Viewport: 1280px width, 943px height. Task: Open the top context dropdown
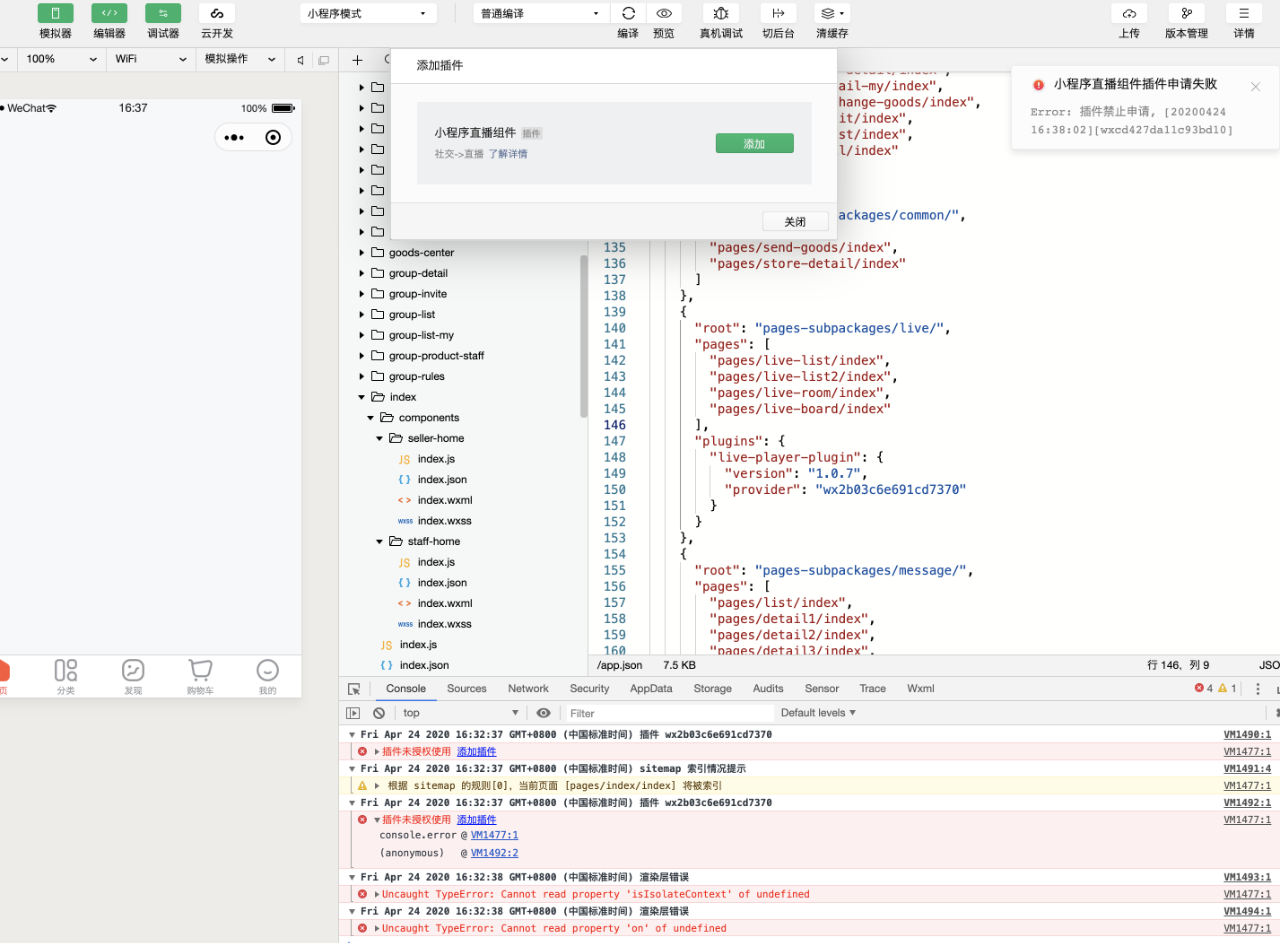[x=461, y=713]
